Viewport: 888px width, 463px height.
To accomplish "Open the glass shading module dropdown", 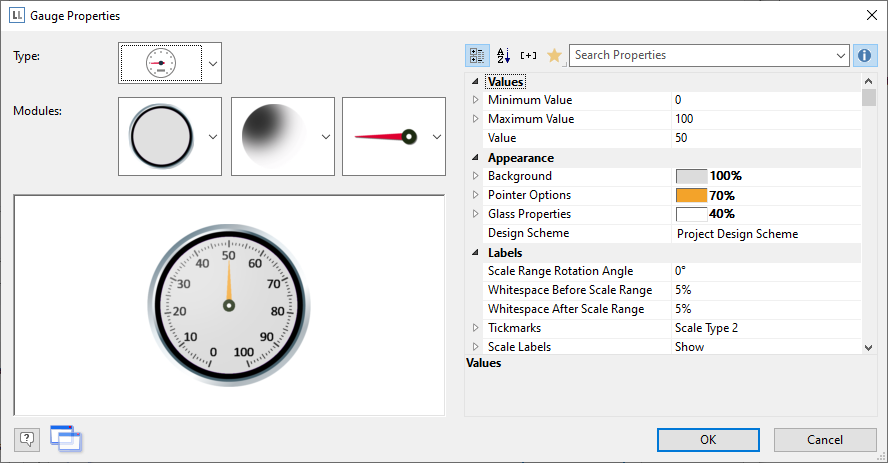I will (x=325, y=137).
